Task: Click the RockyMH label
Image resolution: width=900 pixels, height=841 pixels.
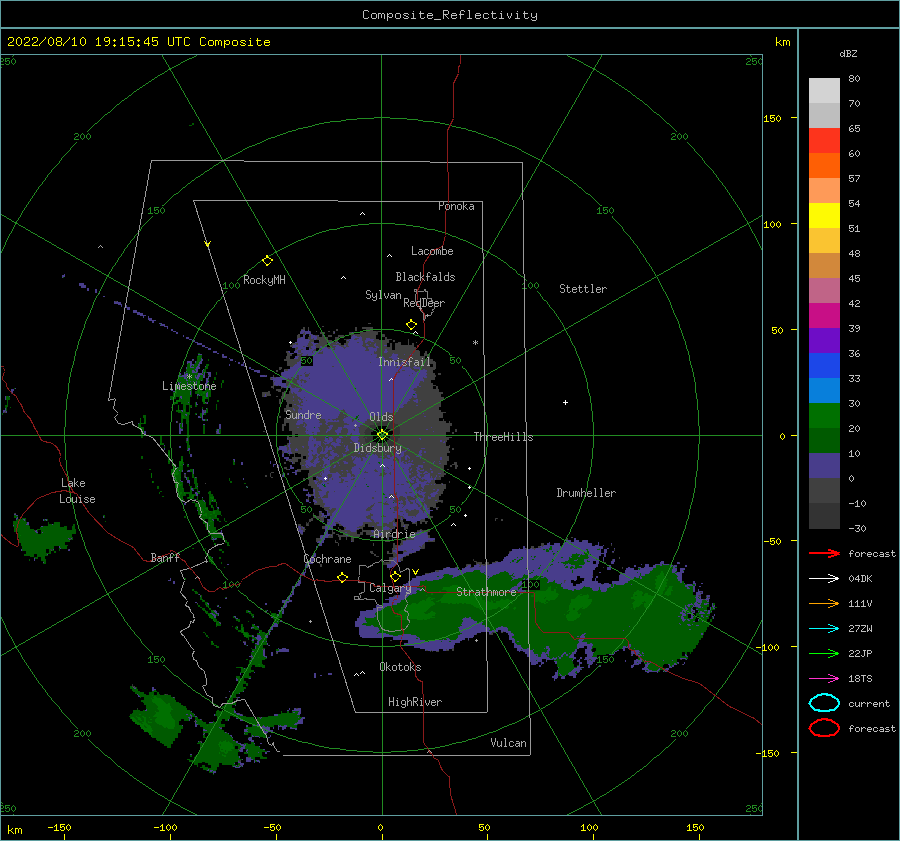Action: (264, 280)
